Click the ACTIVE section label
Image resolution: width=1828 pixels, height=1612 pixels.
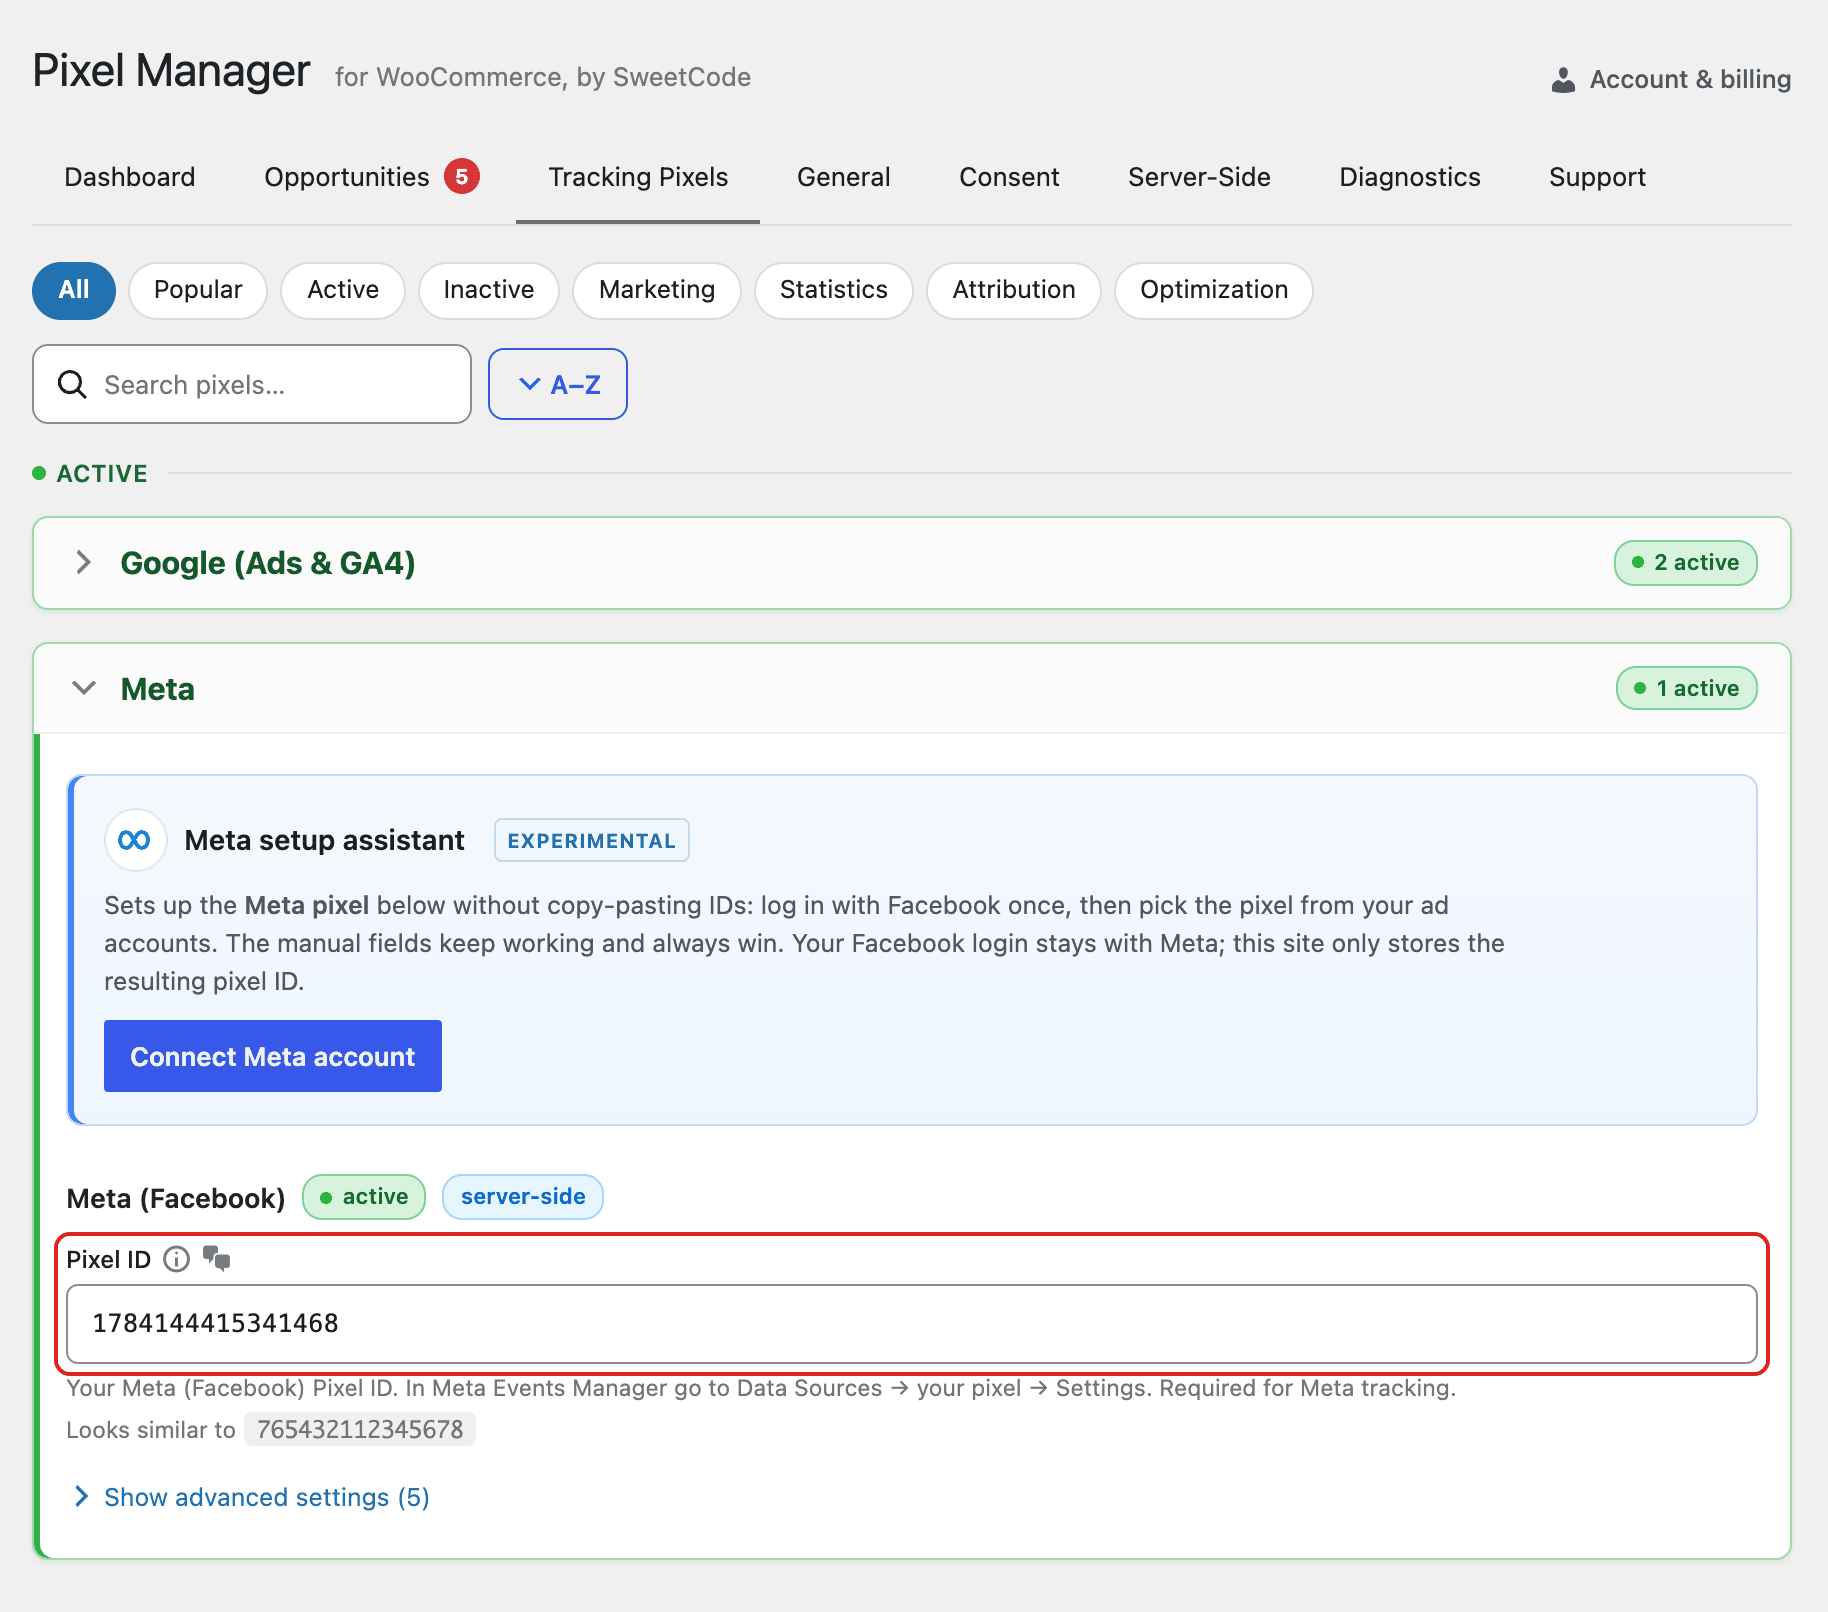tap(102, 473)
